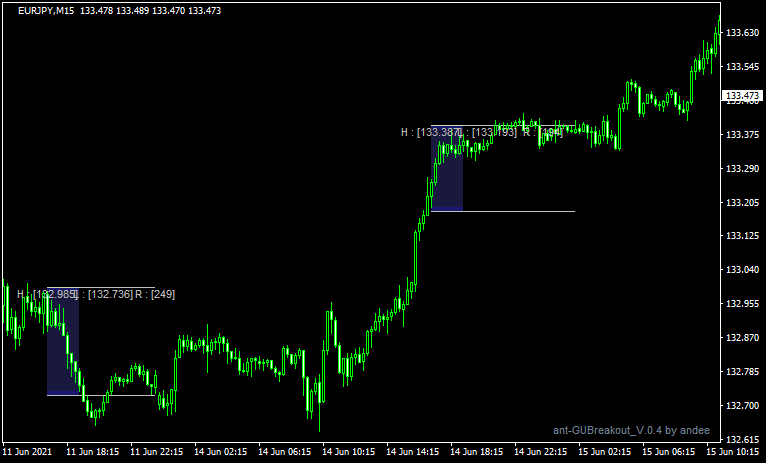Click the 11 Jun 2021 date label
Screen dimensions: 766x463
[30, 451]
